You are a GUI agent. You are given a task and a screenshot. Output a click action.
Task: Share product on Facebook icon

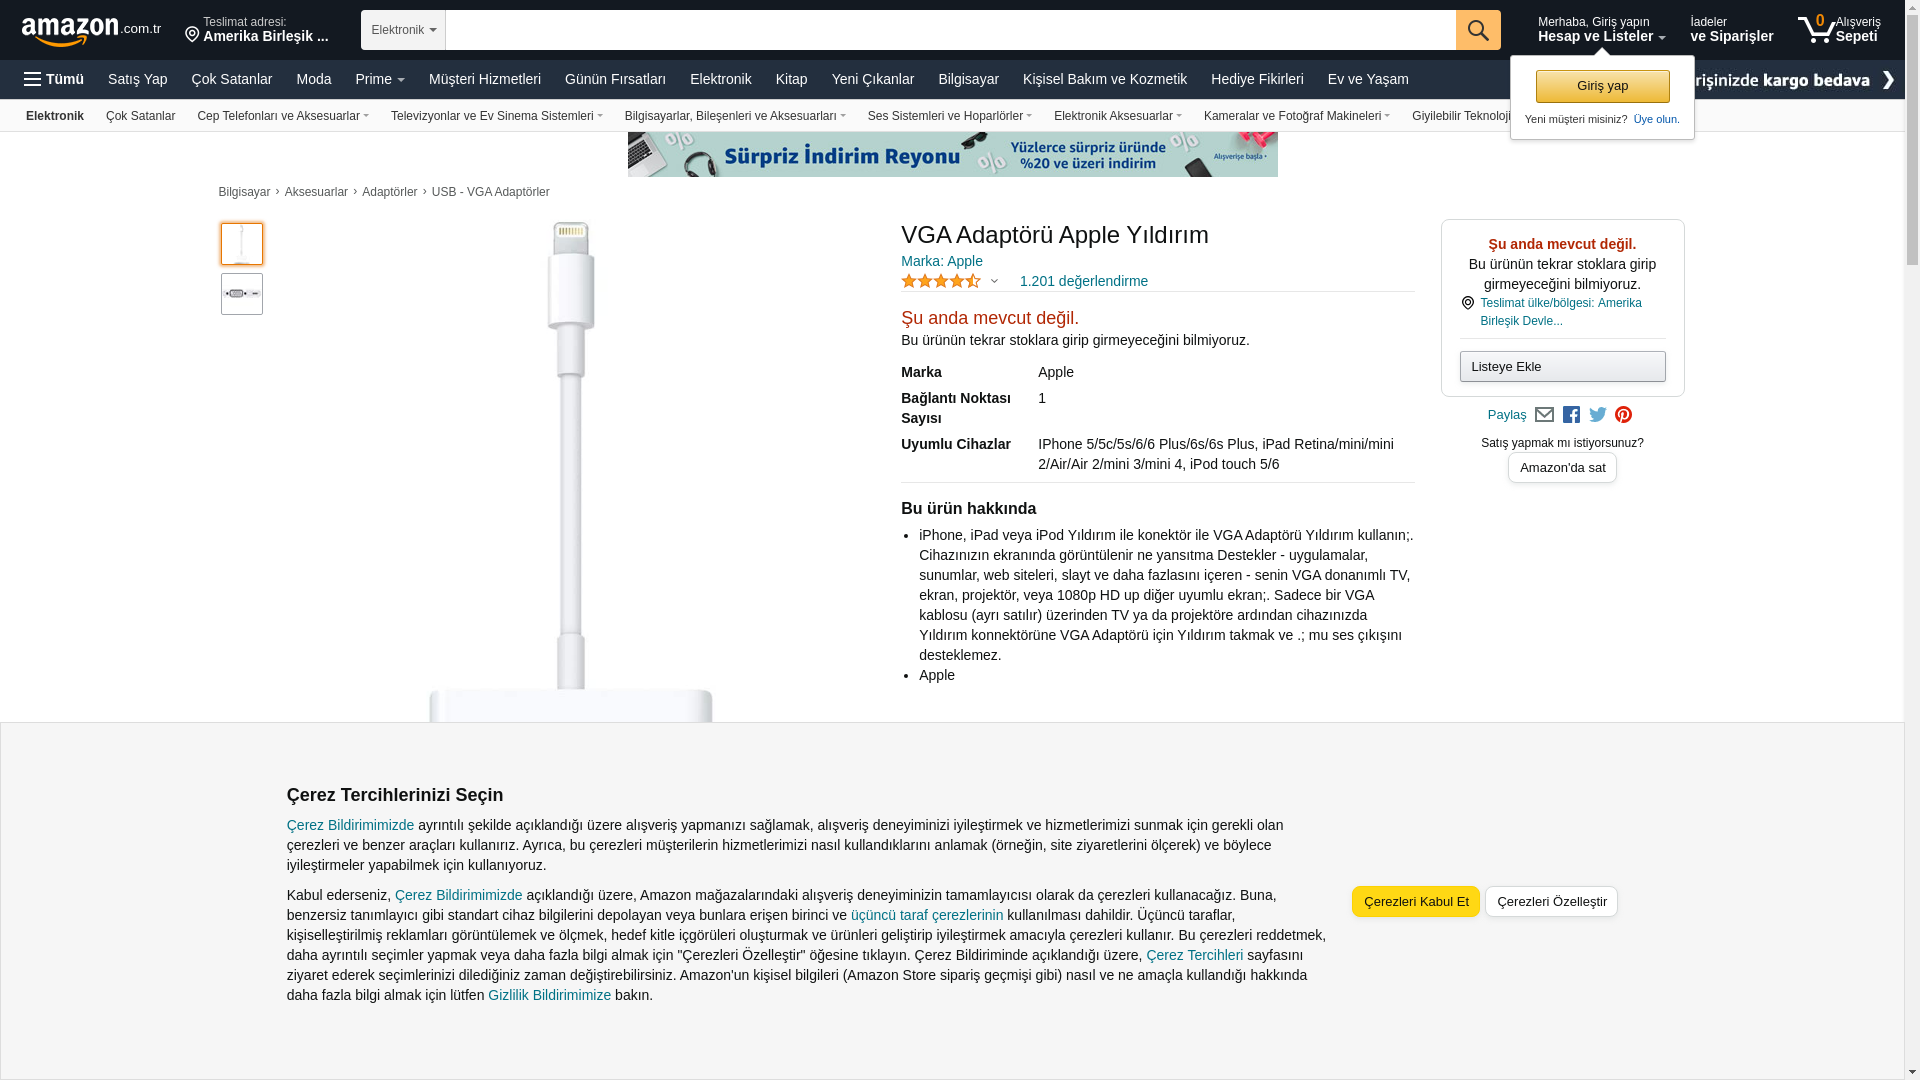(x=1571, y=415)
